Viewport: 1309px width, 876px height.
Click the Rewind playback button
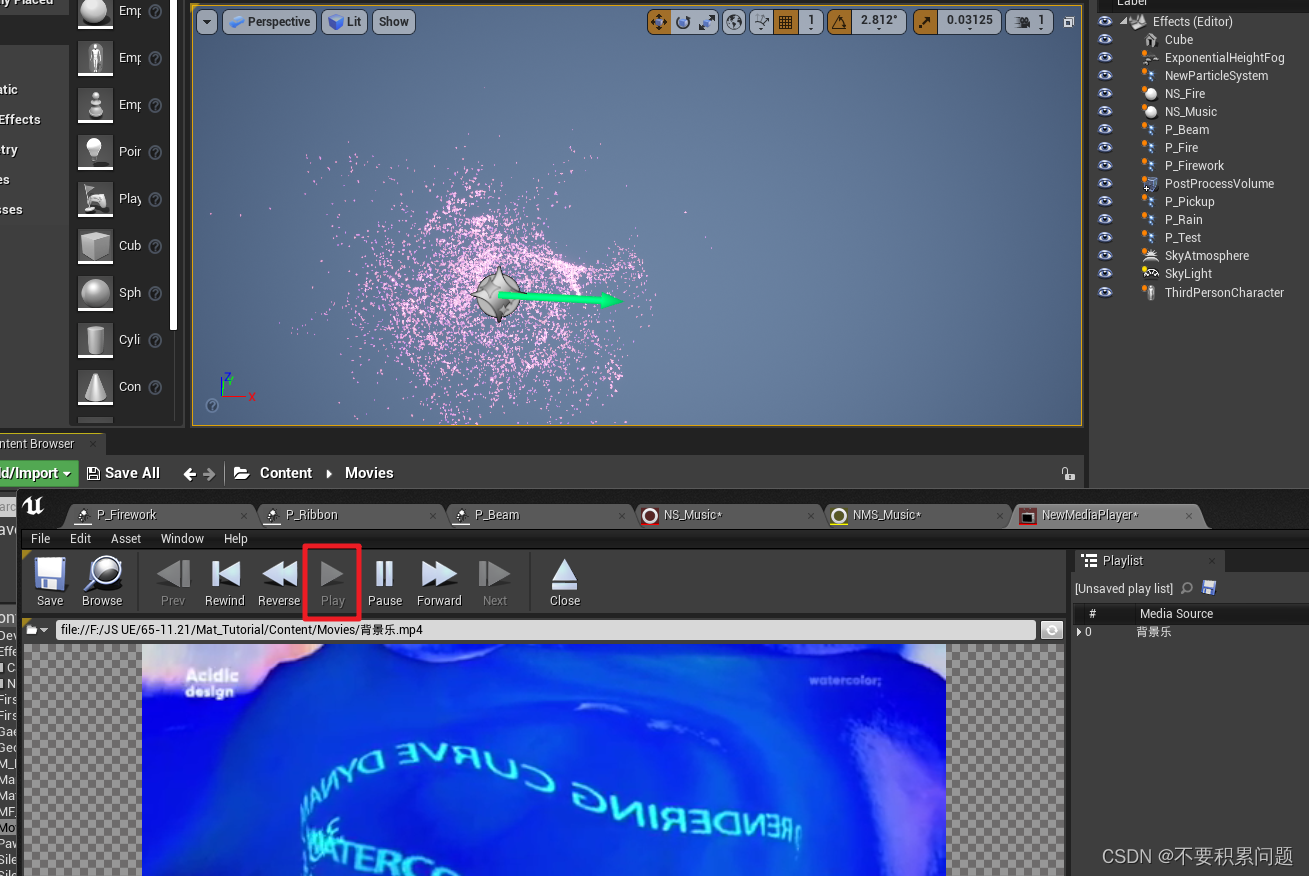point(225,582)
